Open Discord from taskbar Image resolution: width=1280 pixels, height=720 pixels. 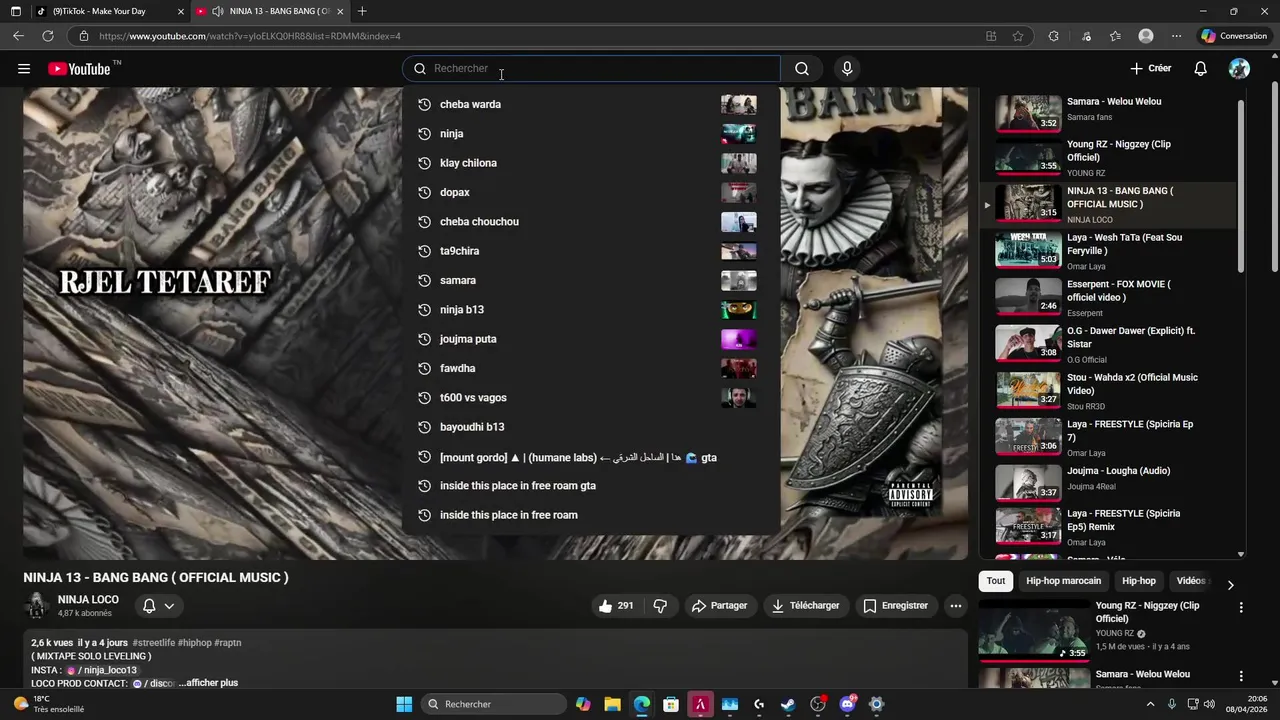tap(847, 704)
